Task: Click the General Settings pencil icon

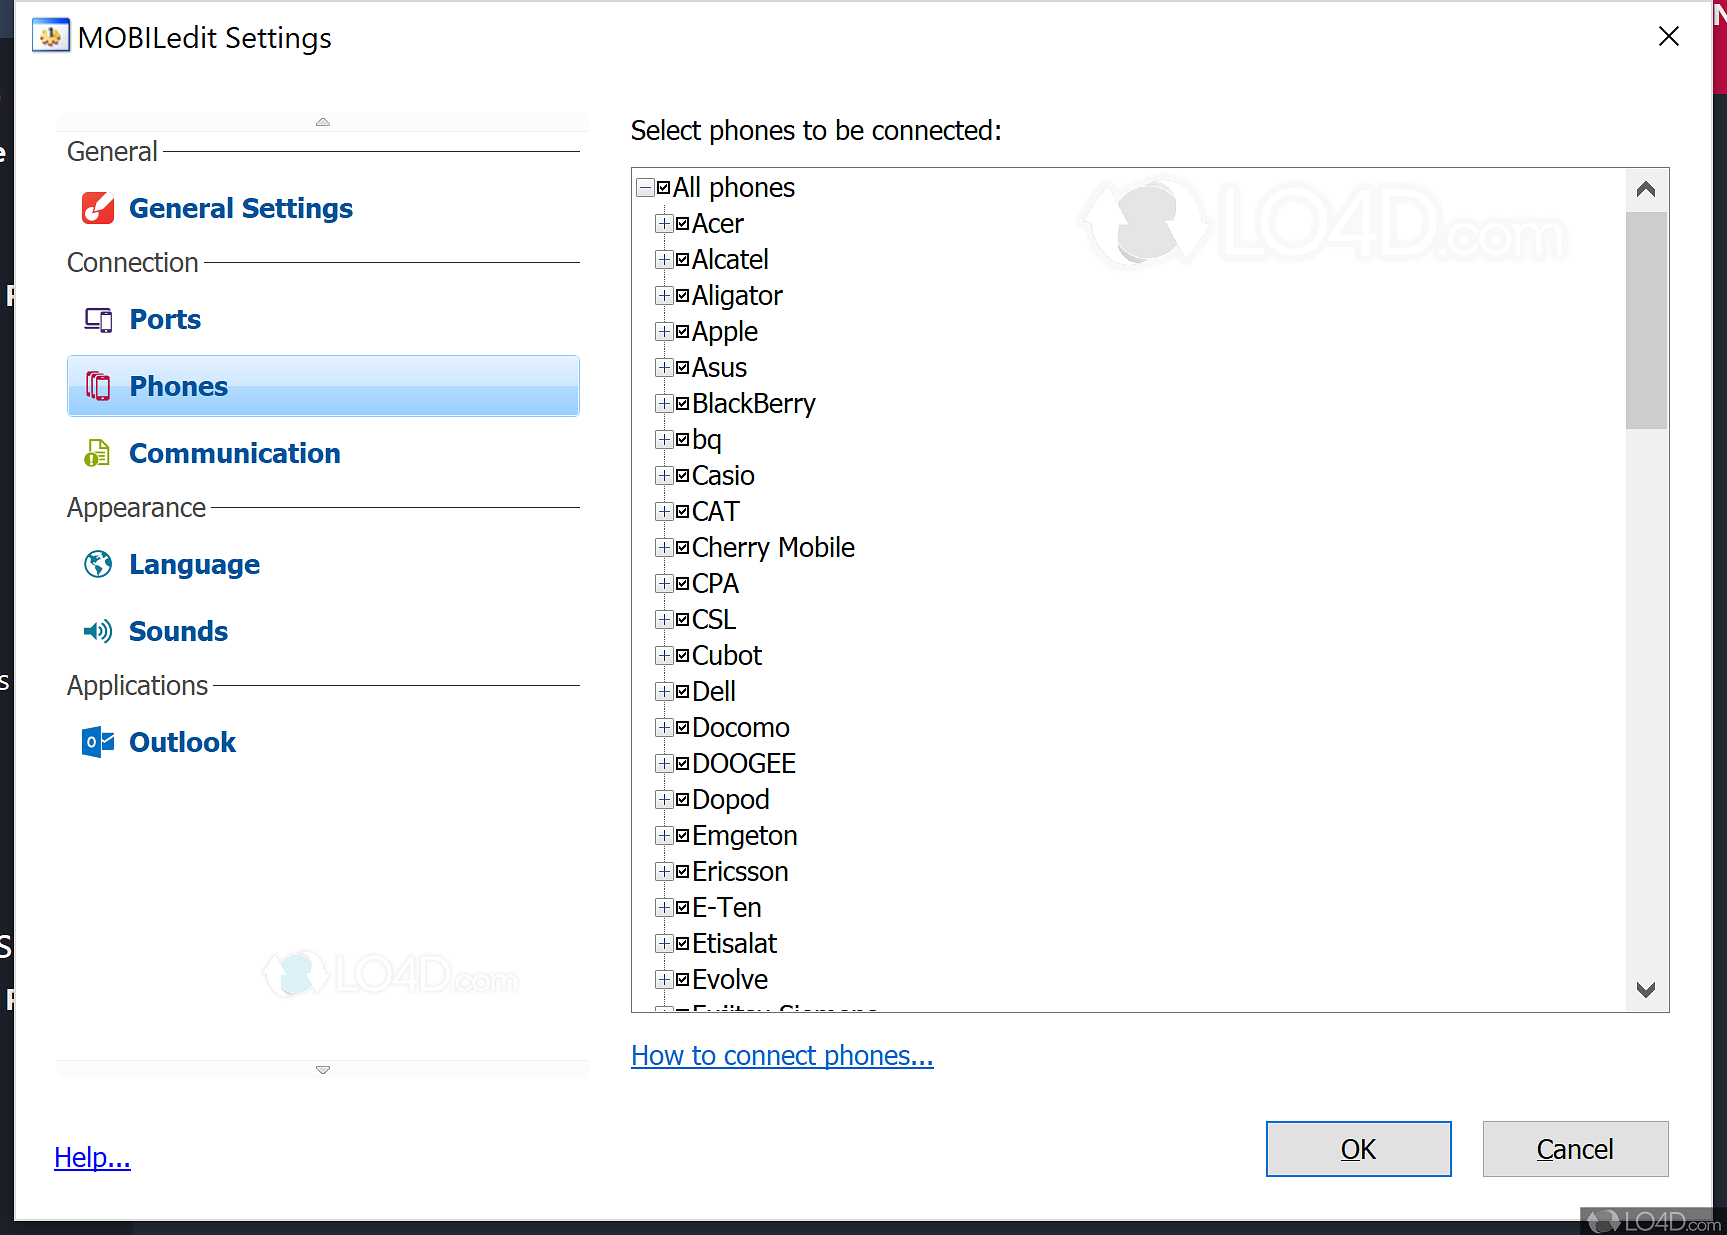Action: tap(98, 208)
